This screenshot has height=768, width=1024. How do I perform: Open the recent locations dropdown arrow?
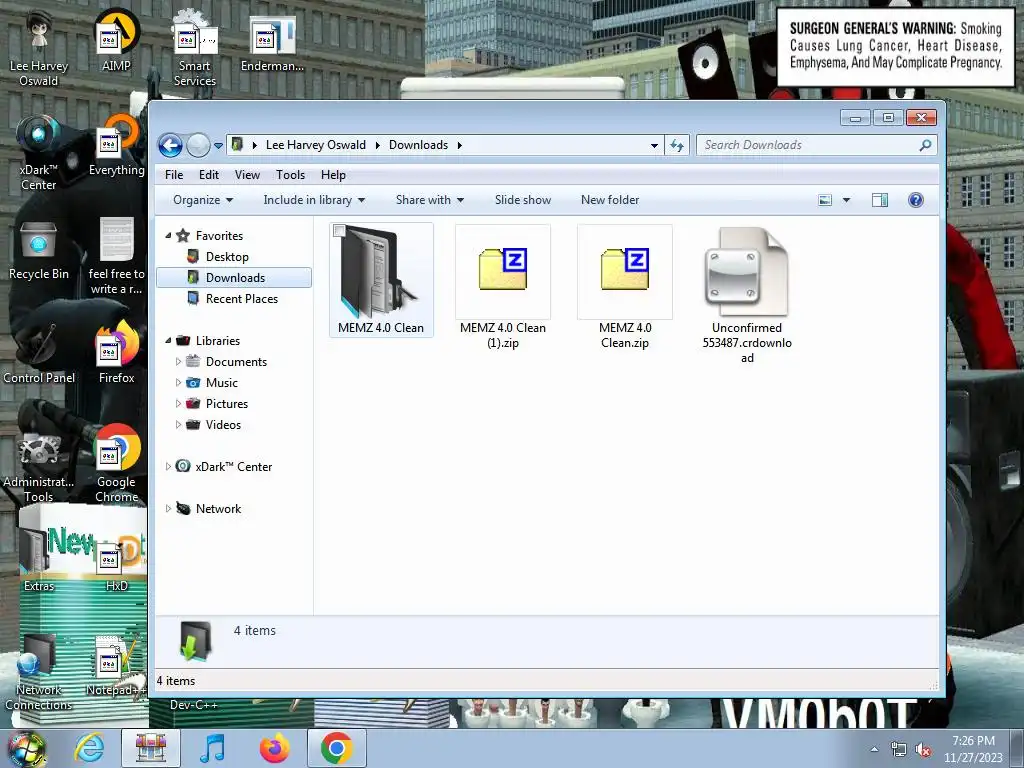[x=218, y=146]
